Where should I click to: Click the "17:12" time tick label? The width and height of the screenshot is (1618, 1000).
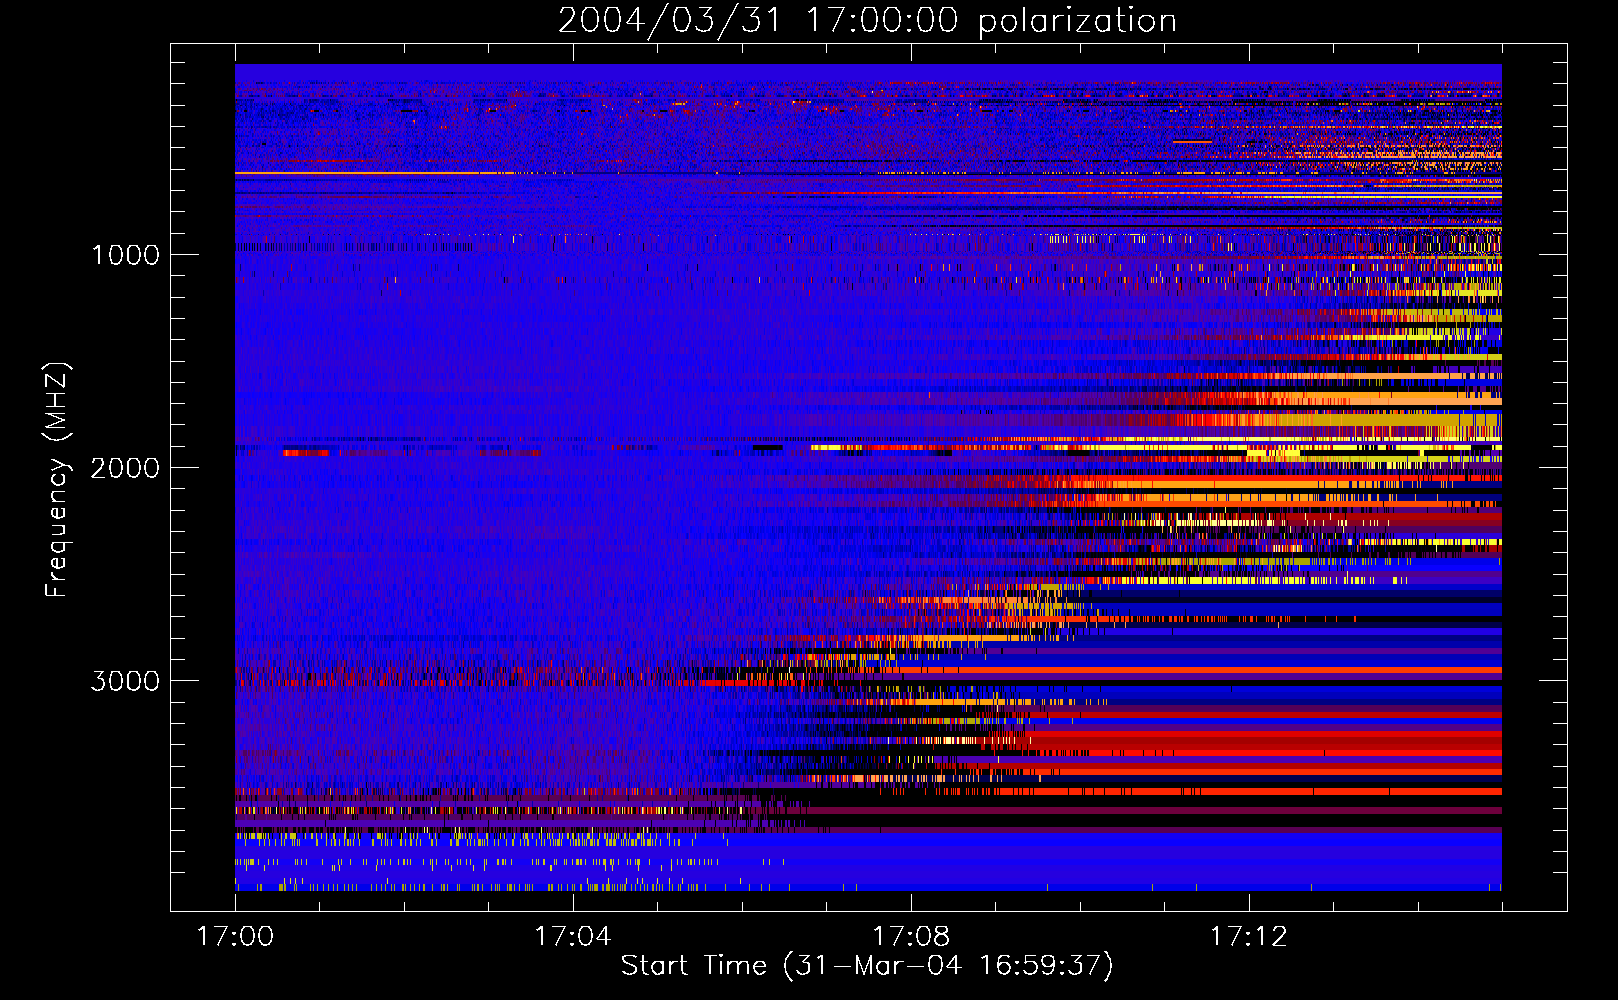1249,937
